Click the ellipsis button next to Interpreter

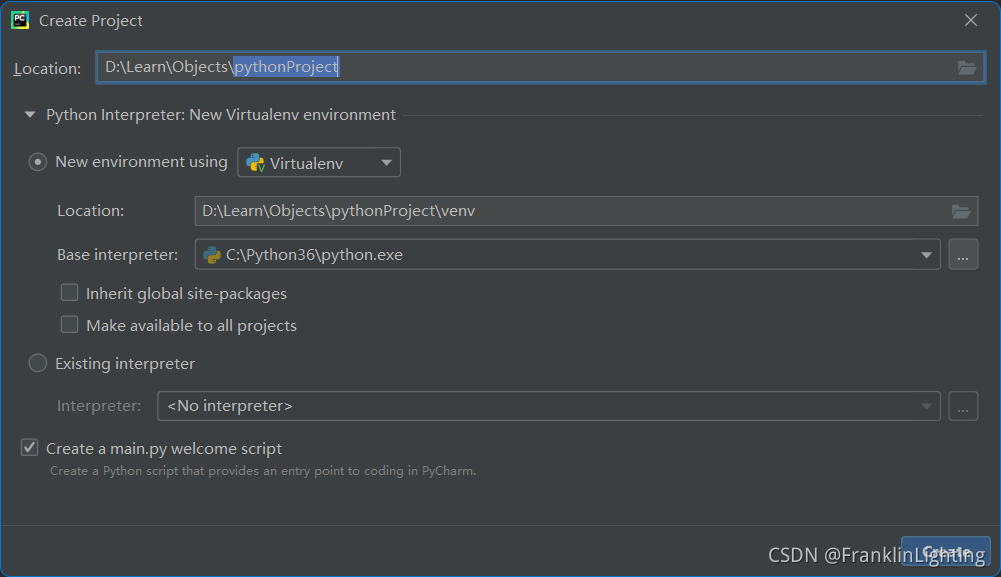(x=963, y=406)
